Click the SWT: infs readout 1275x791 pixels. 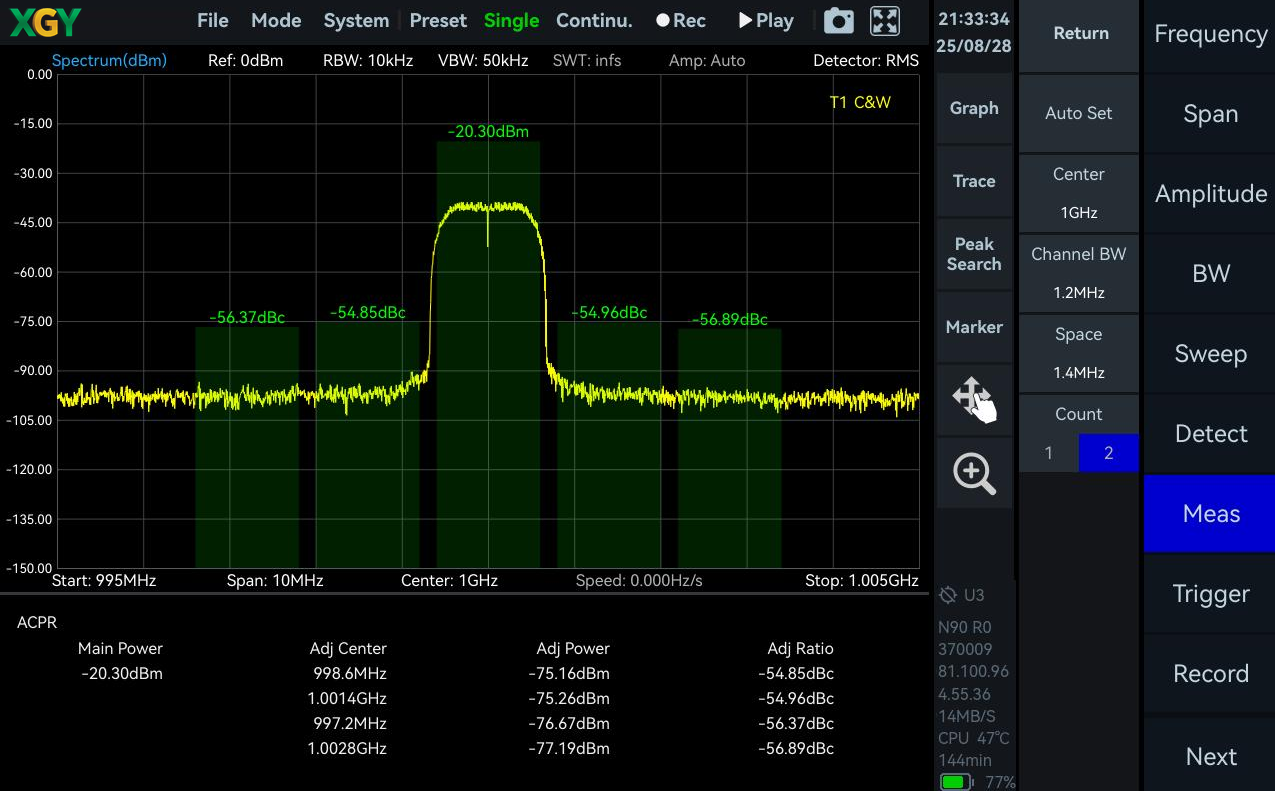pyautogui.click(x=587, y=60)
